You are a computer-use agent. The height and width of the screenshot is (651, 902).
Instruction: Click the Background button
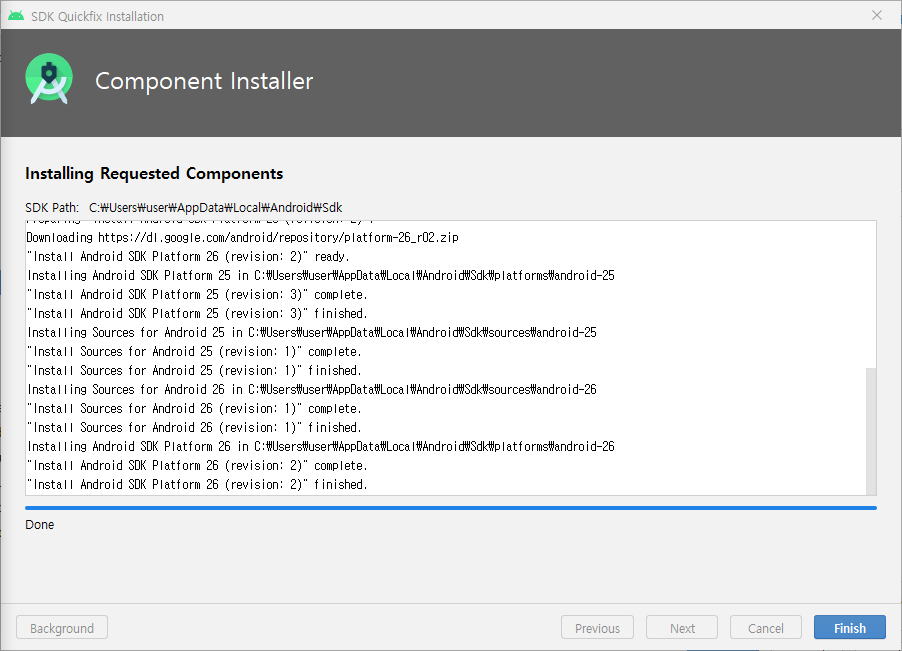click(62, 627)
